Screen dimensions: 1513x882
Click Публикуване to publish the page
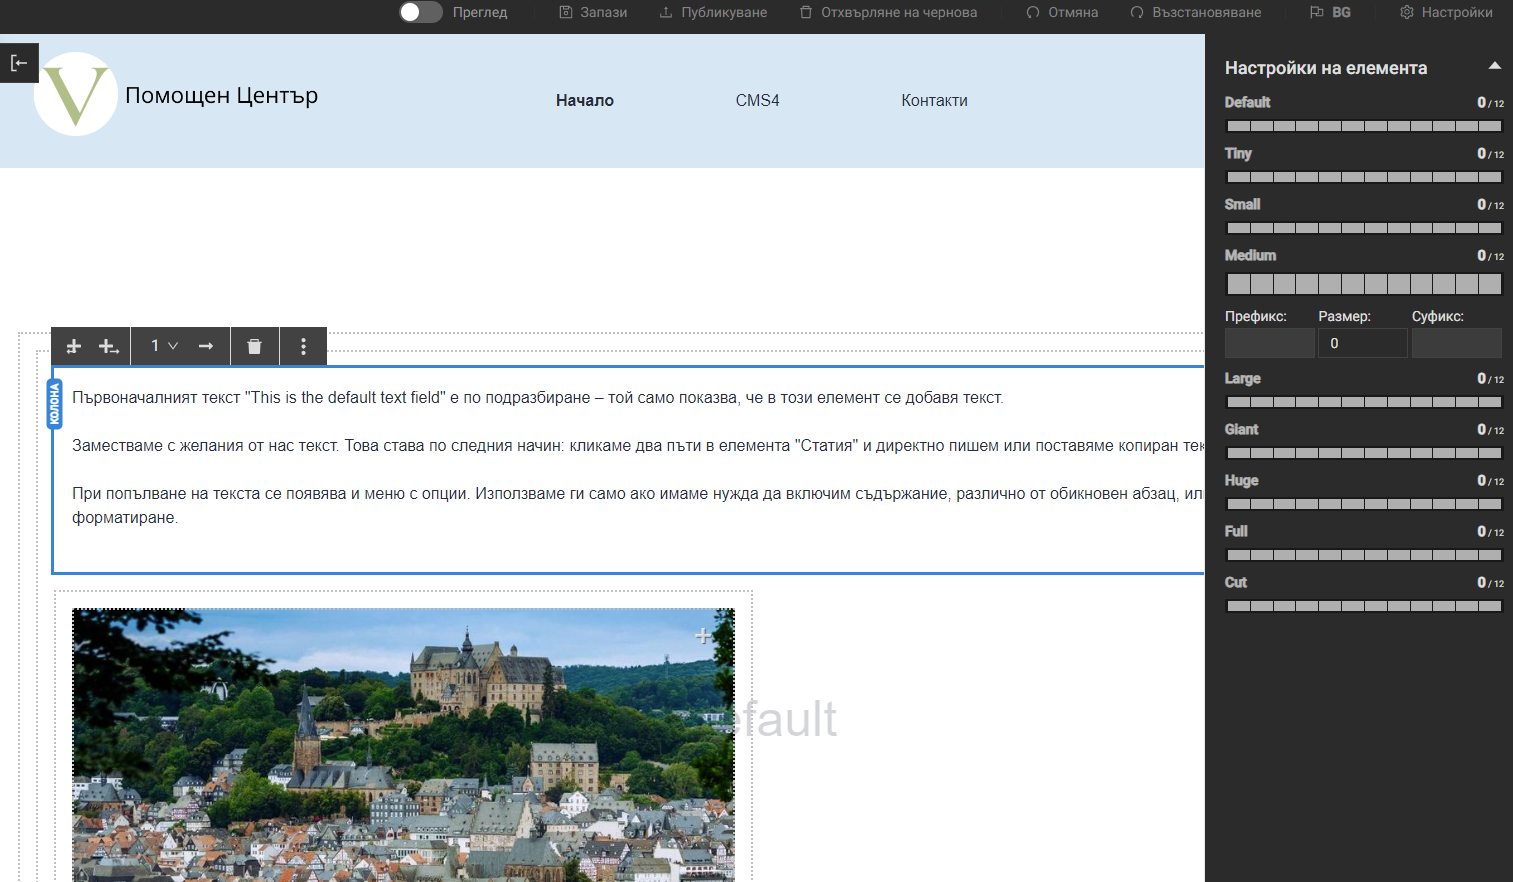(x=713, y=12)
